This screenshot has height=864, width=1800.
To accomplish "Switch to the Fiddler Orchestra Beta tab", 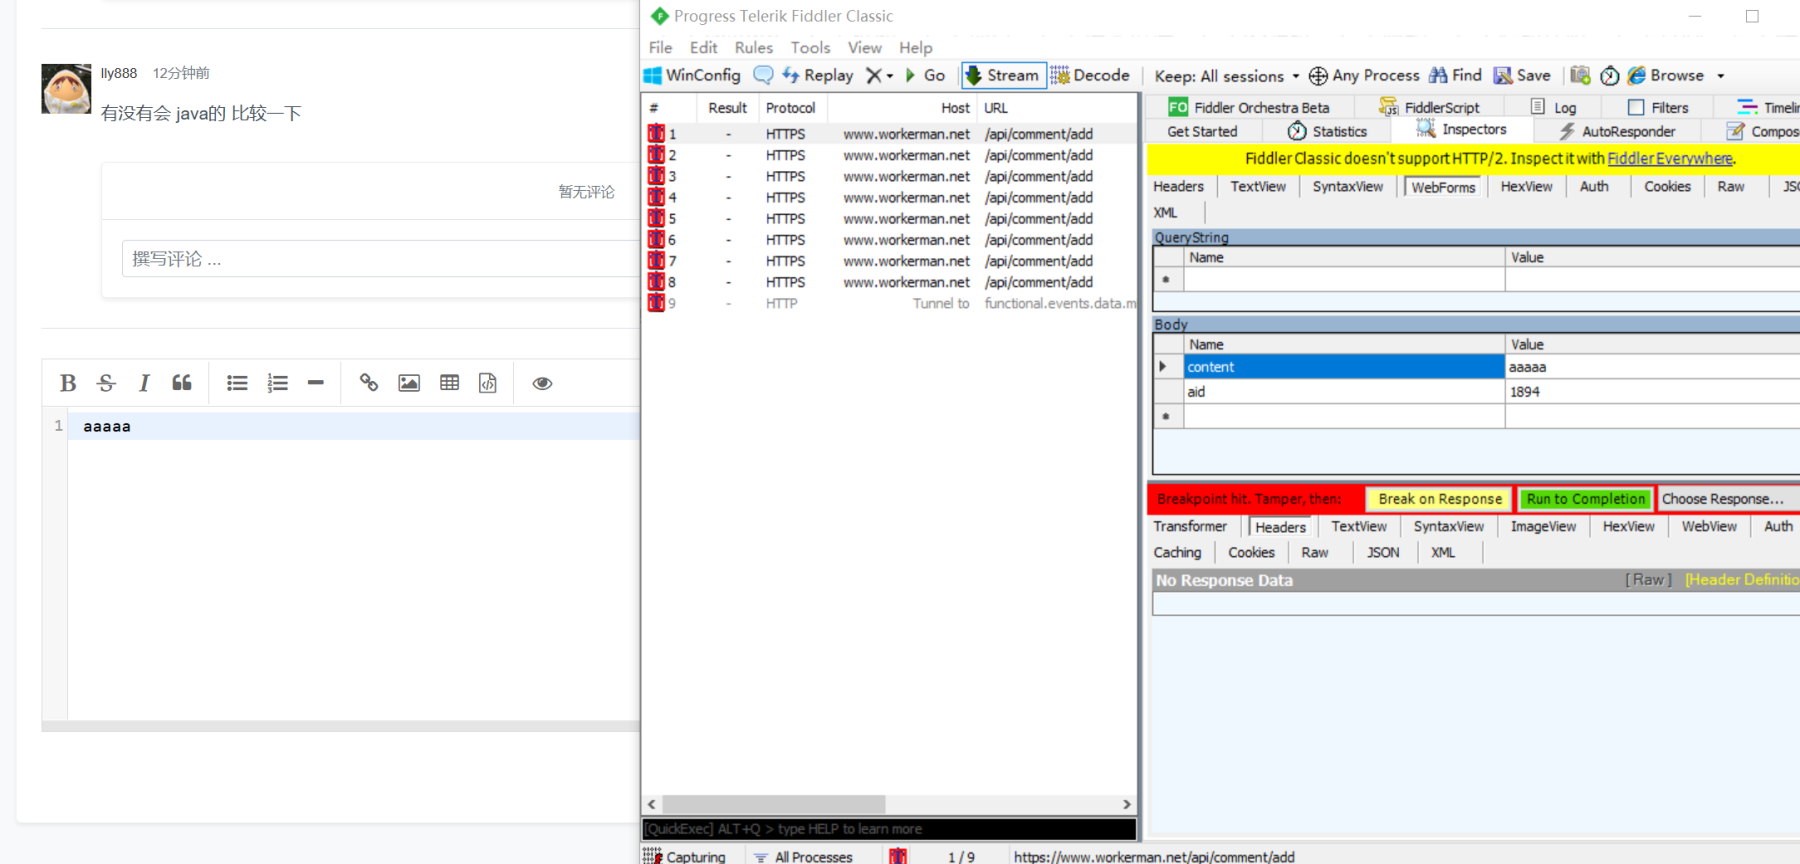I will click(1249, 107).
